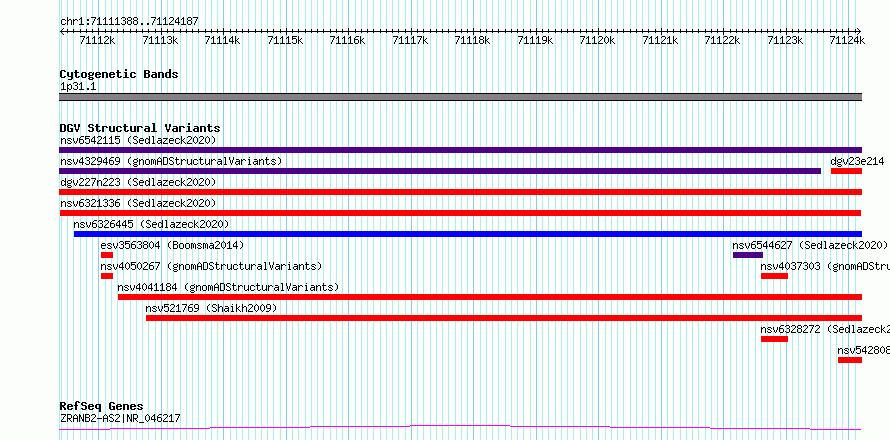Select the red bar for nsv521769

(x=504, y=318)
